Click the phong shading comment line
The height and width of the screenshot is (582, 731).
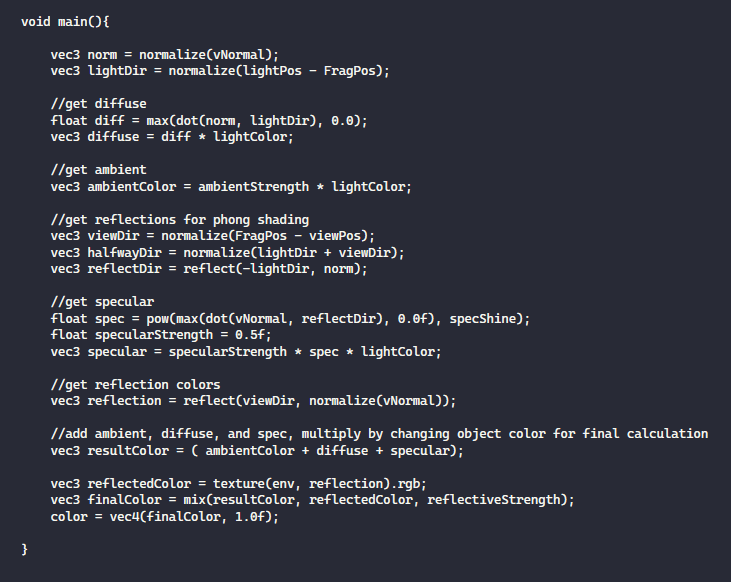point(180,220)
